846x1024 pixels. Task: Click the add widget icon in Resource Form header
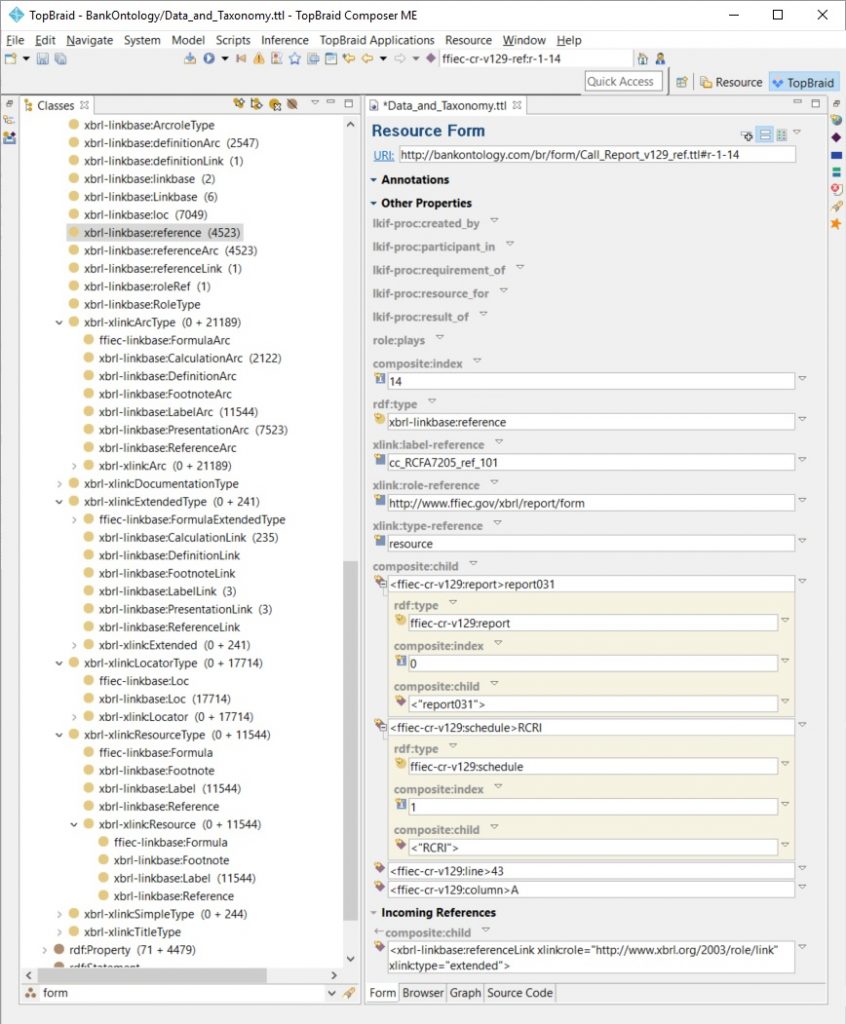[747, 135]
